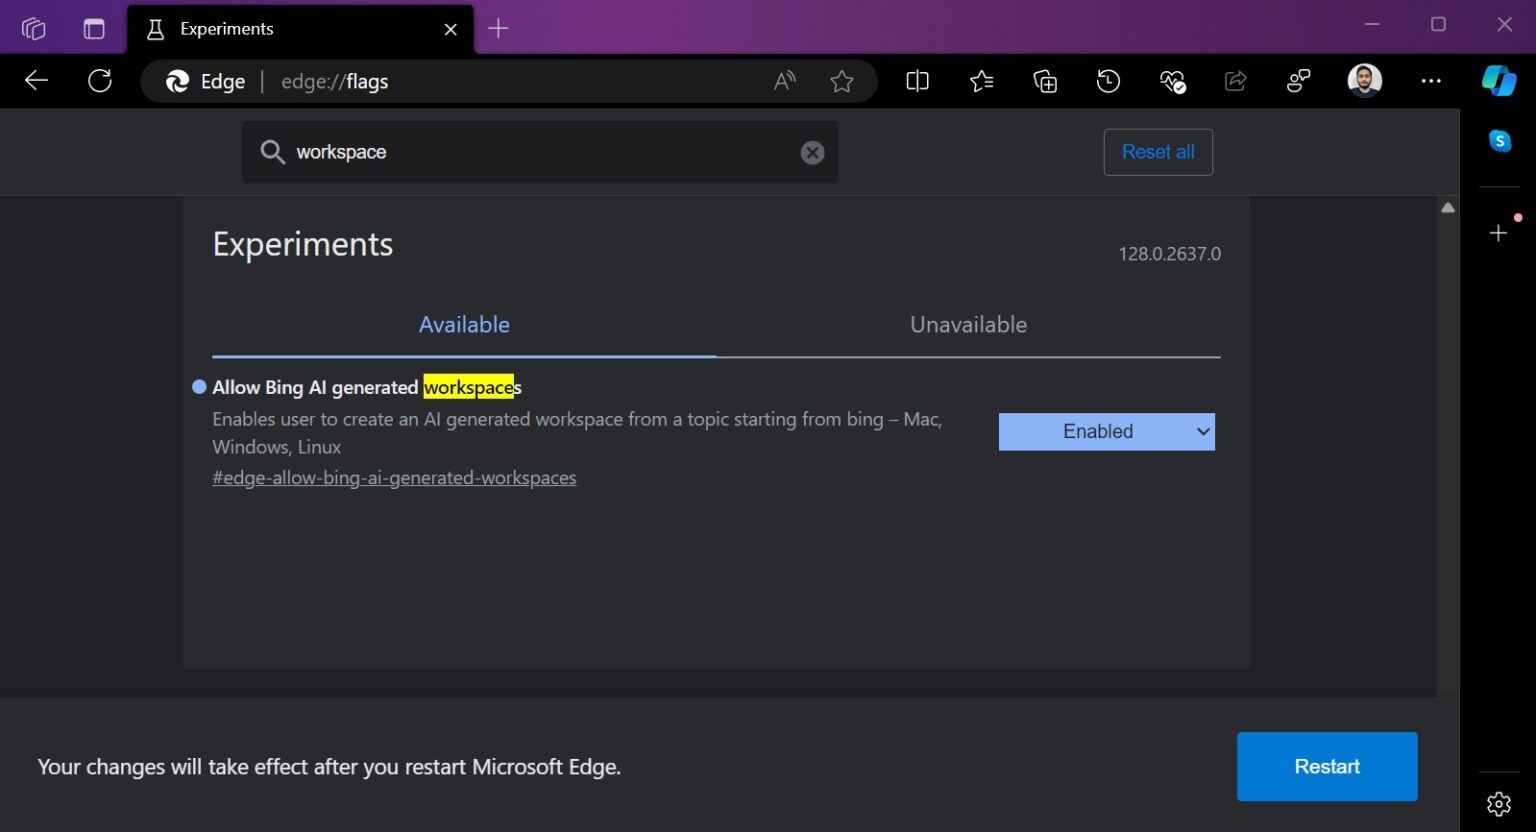Select the Available tab
The height and width of the screenshot is (832, 1536).
(464, 324)
